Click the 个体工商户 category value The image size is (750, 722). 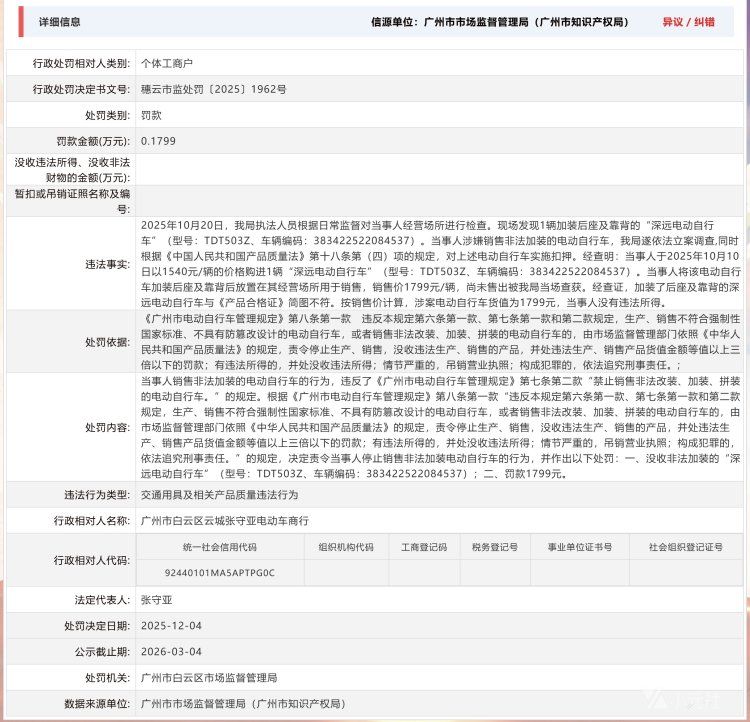click(x=166, y=63)
